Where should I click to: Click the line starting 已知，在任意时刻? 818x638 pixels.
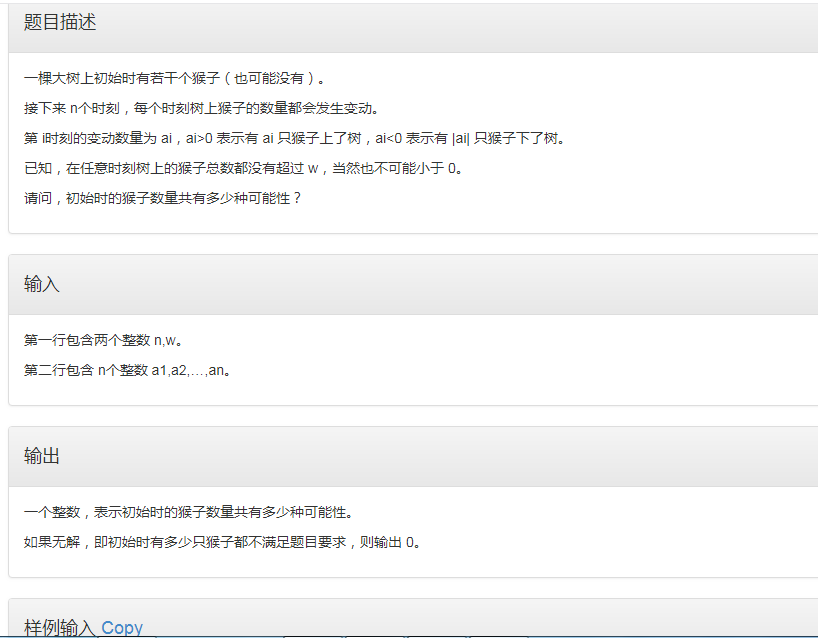[244, 168]
